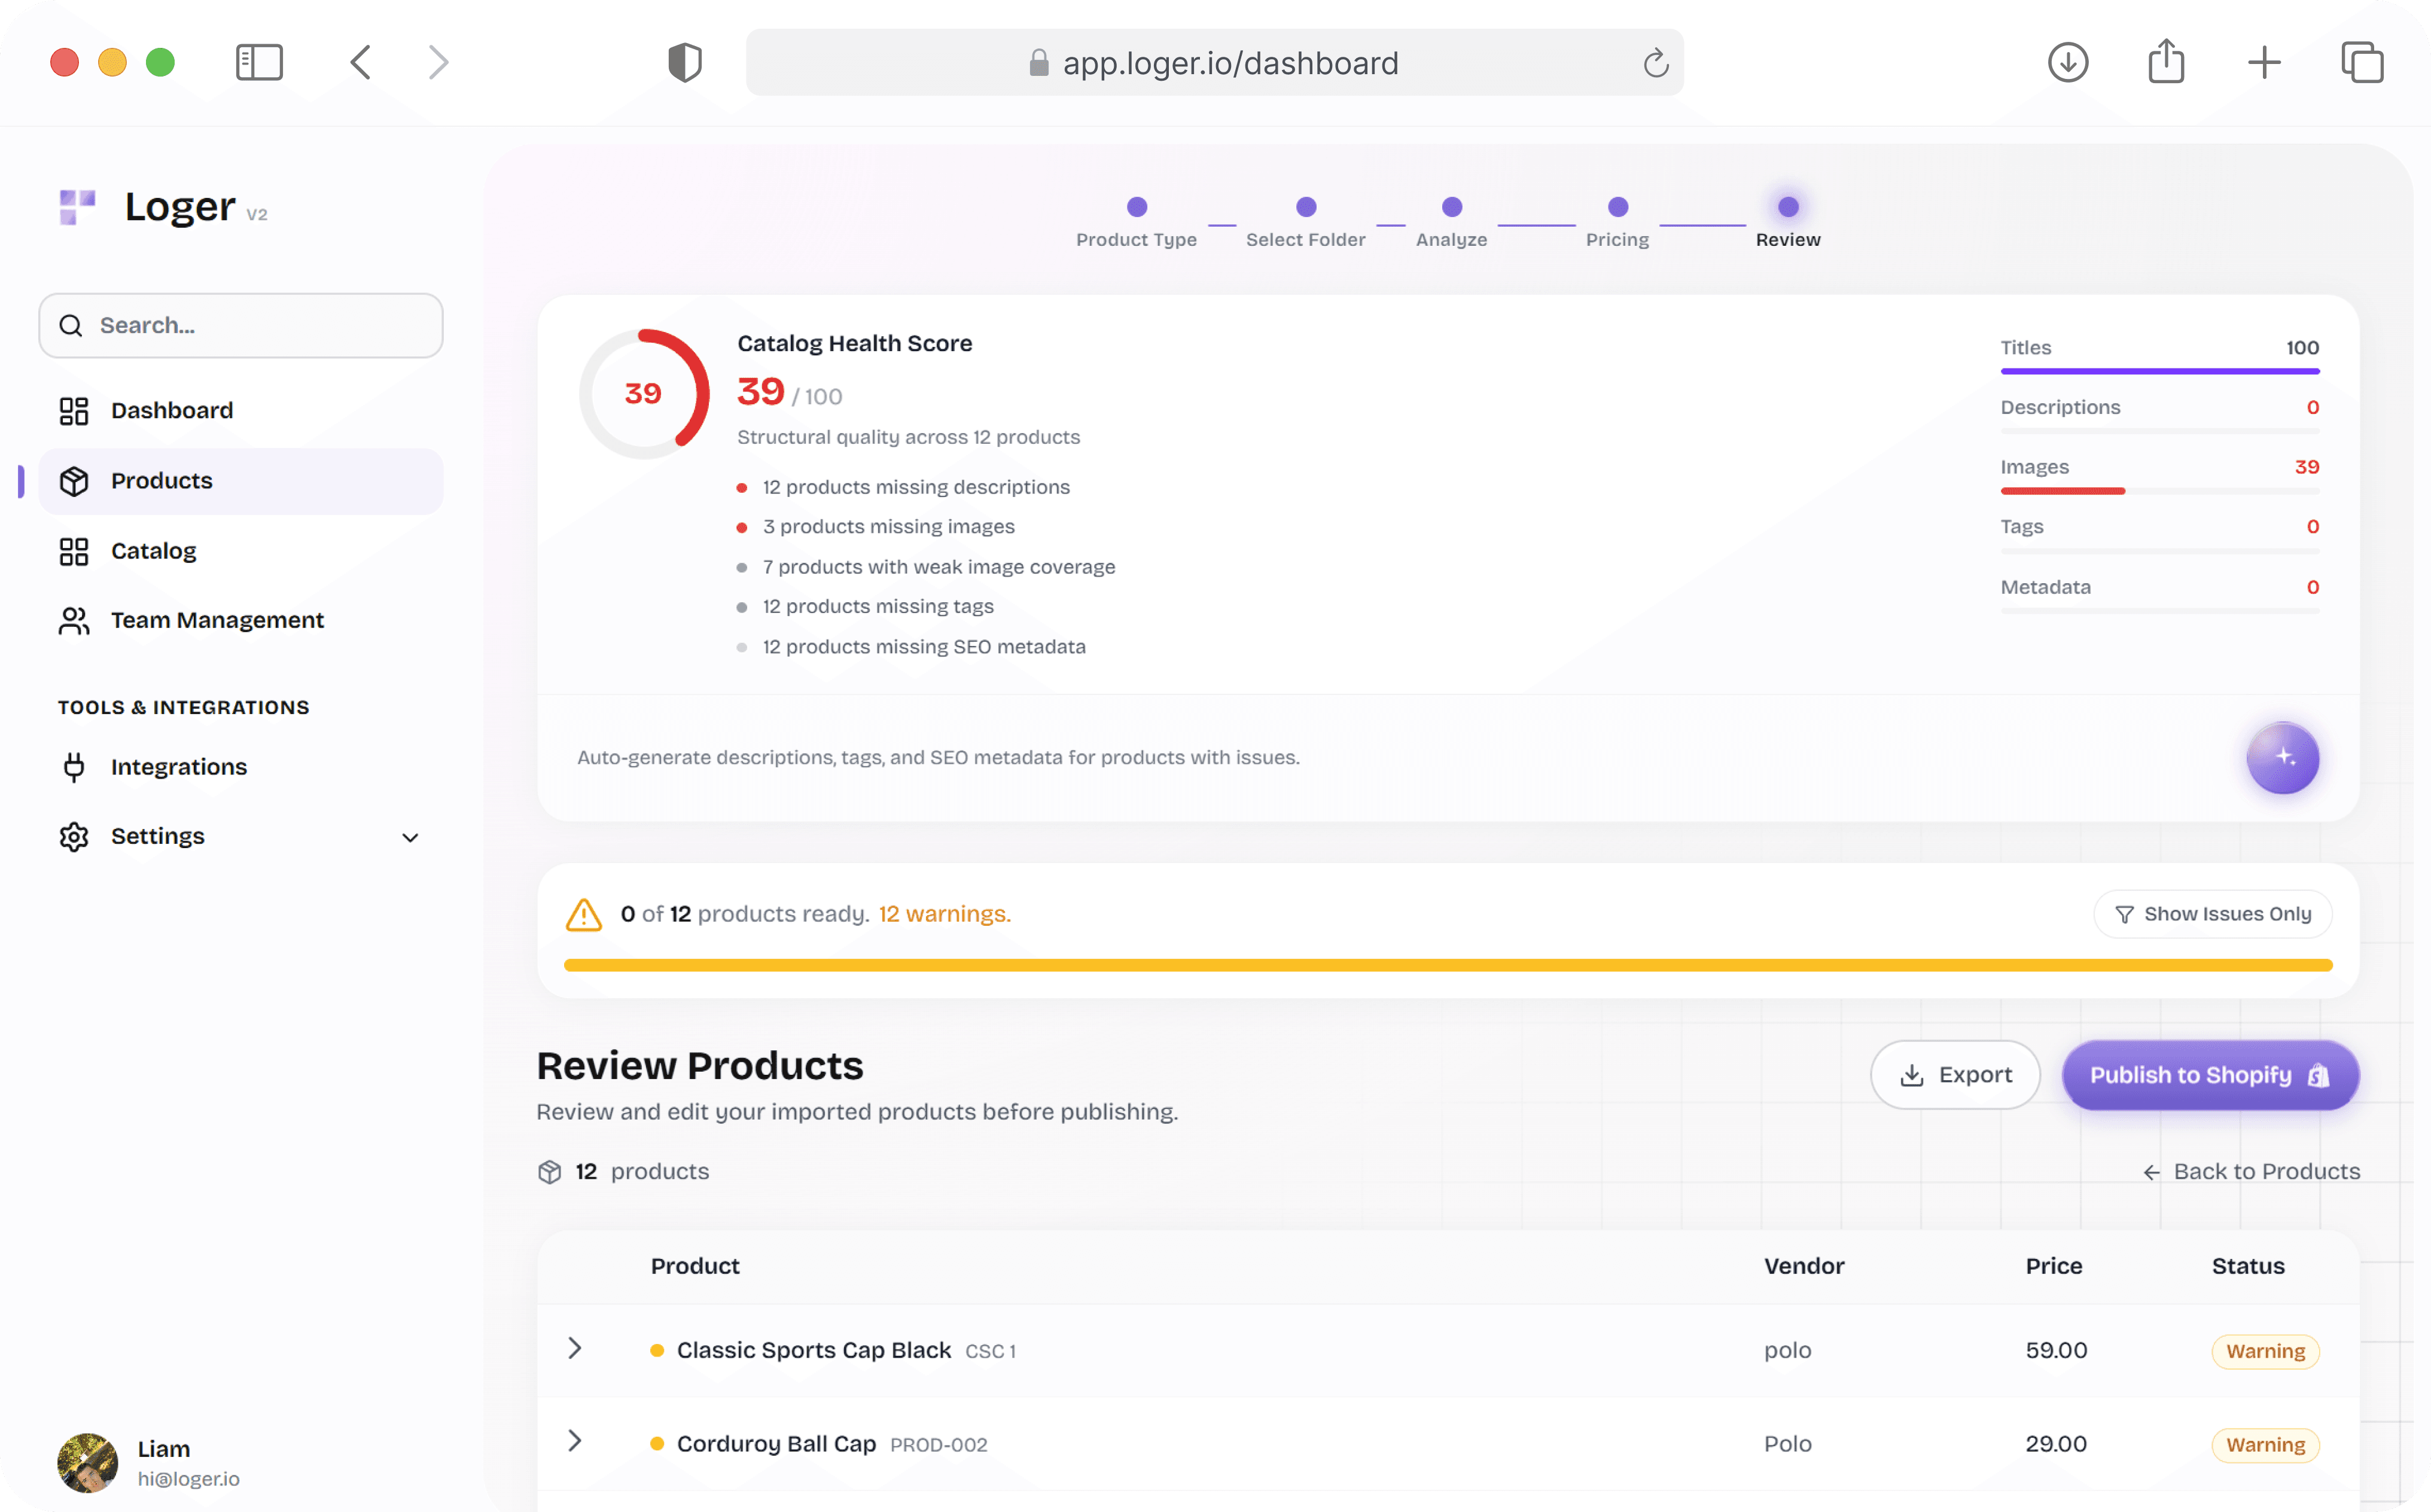This screenshot has height=1512, width=2431.
Task: Open Catalog using its sidebar icon
Action: point(74,550)
